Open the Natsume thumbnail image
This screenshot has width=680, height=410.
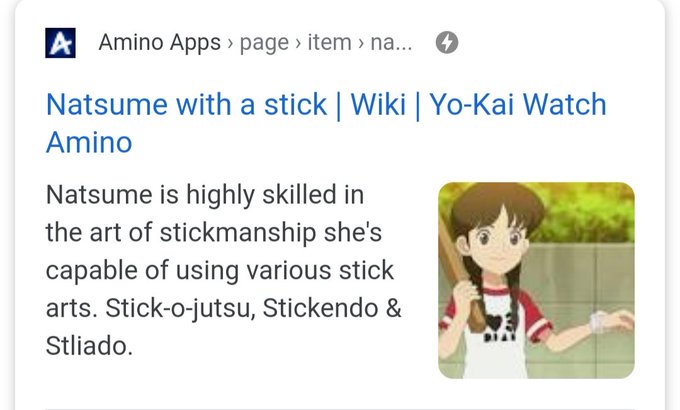coord(536,280)
